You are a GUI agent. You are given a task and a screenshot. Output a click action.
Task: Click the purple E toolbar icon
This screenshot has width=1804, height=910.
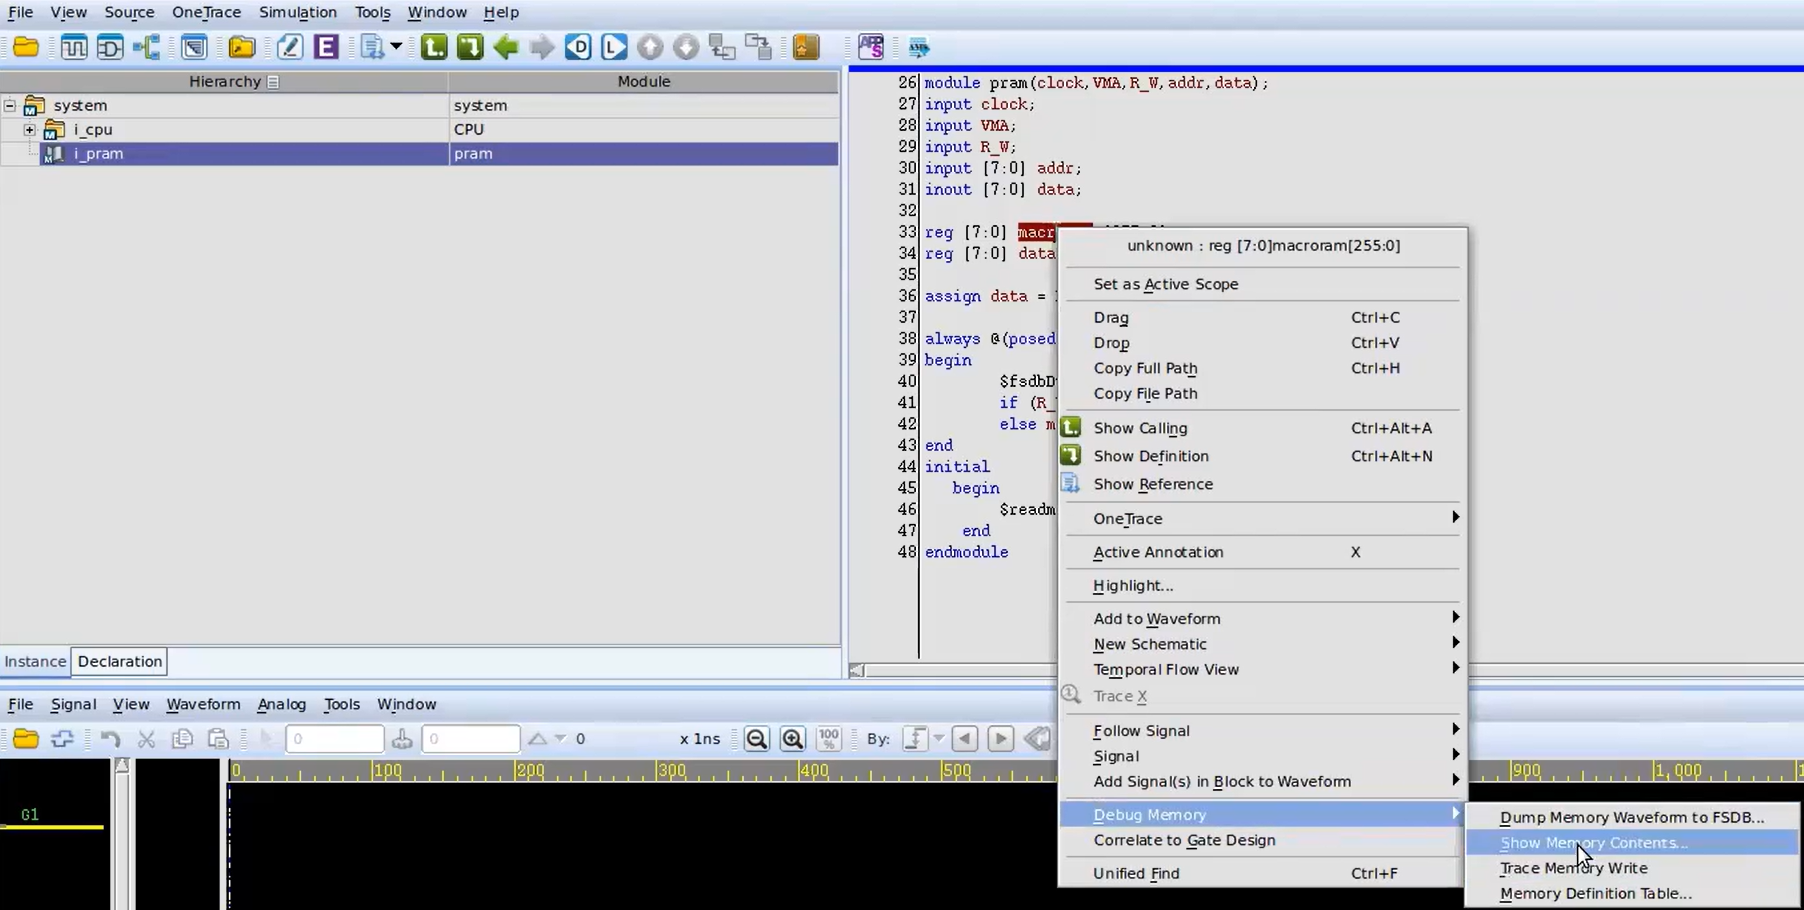(x=326, y=47)
